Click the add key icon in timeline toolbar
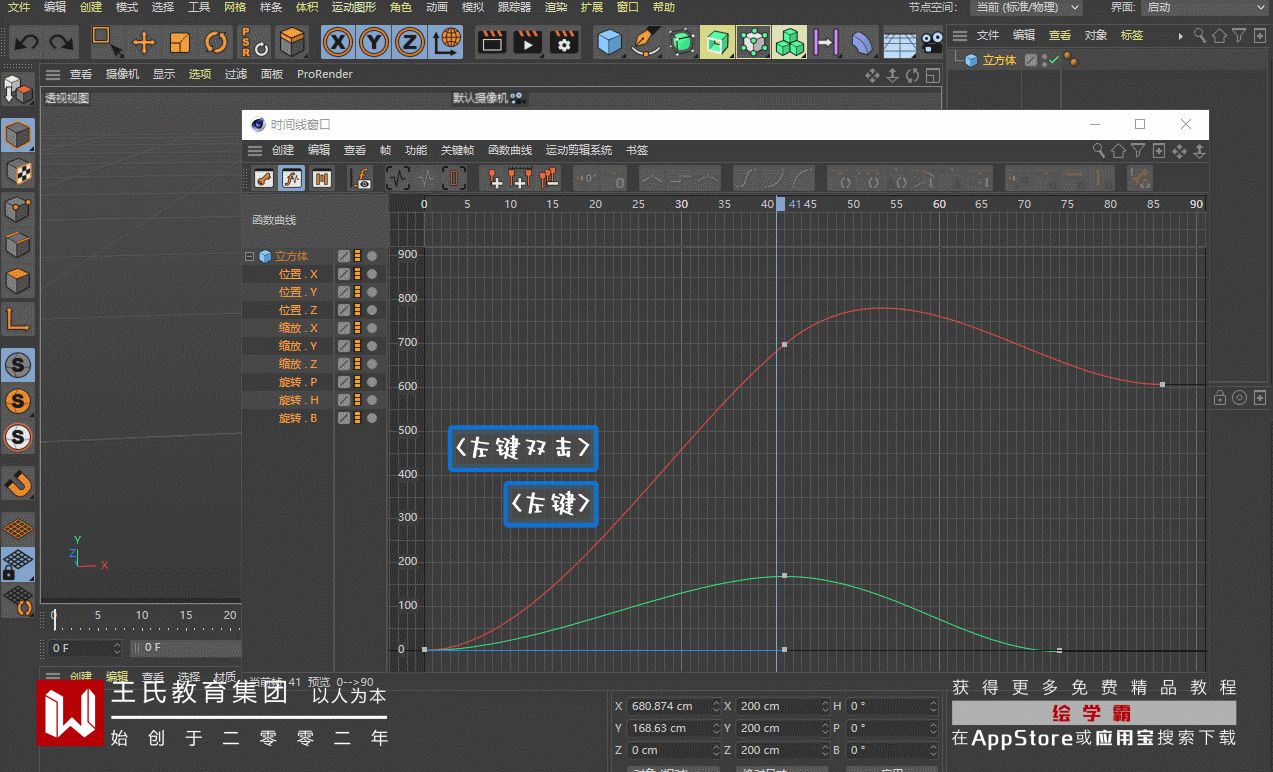The image size is (1273, 772). (494, 179)
